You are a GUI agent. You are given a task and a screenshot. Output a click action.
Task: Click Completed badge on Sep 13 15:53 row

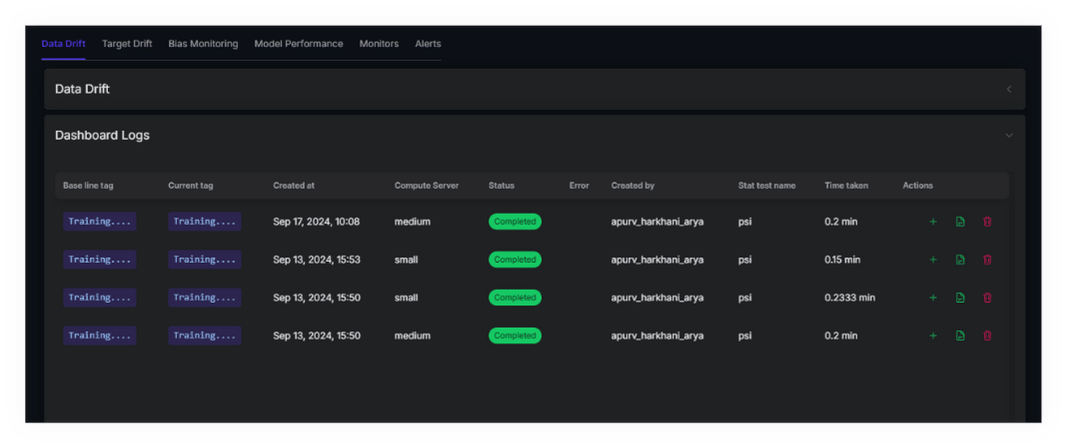(x=515, y=260)
